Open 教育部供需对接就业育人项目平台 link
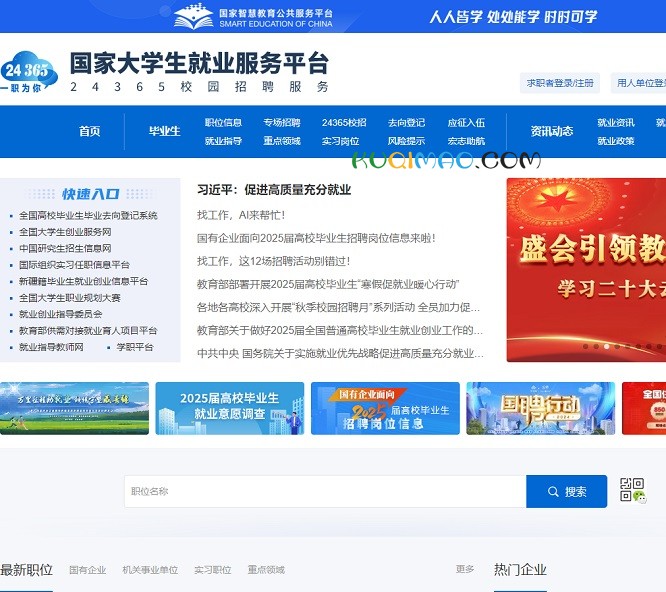Viewport: 666px width, 592px height. (x=88, y=331)
